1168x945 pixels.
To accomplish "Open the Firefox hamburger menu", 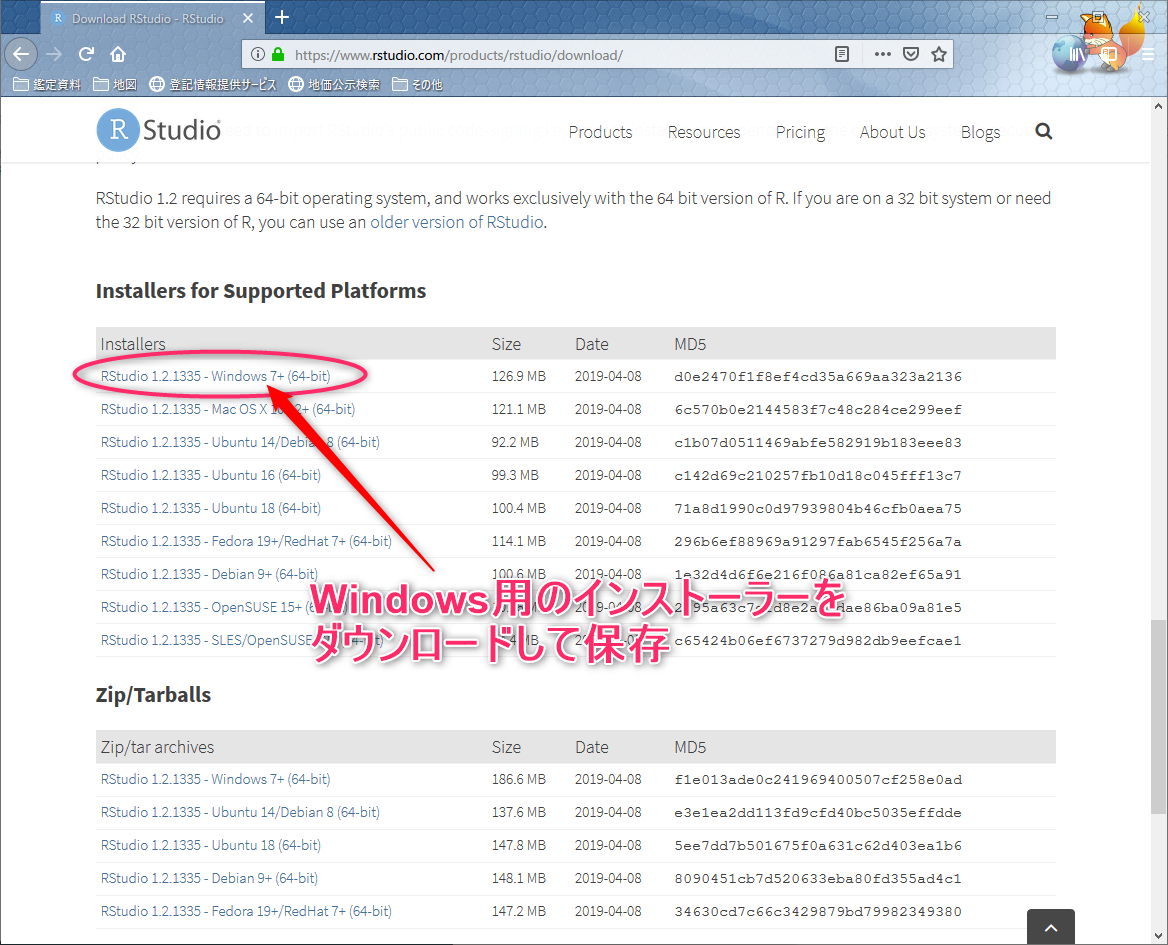I will coord(1148,54).
